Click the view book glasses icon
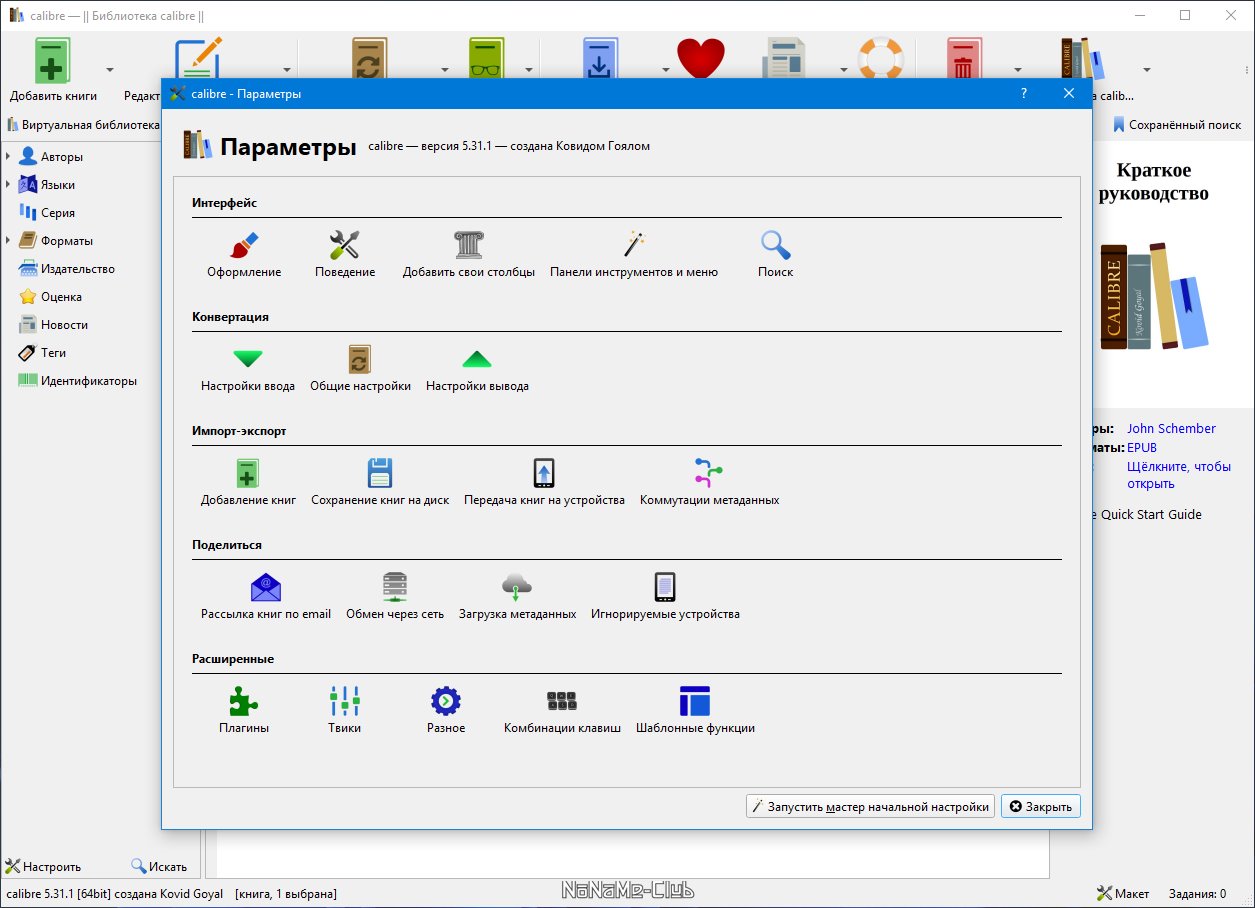1255x908 pixels. pos(489,58)
